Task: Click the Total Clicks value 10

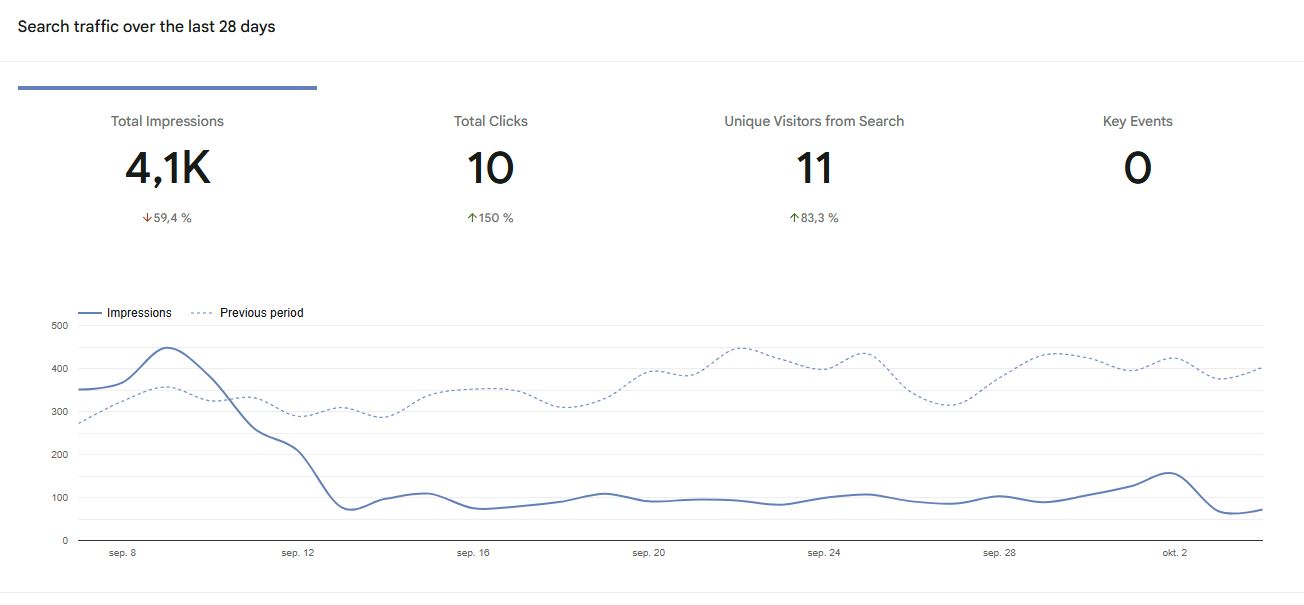Action: [x=490, y=168]
